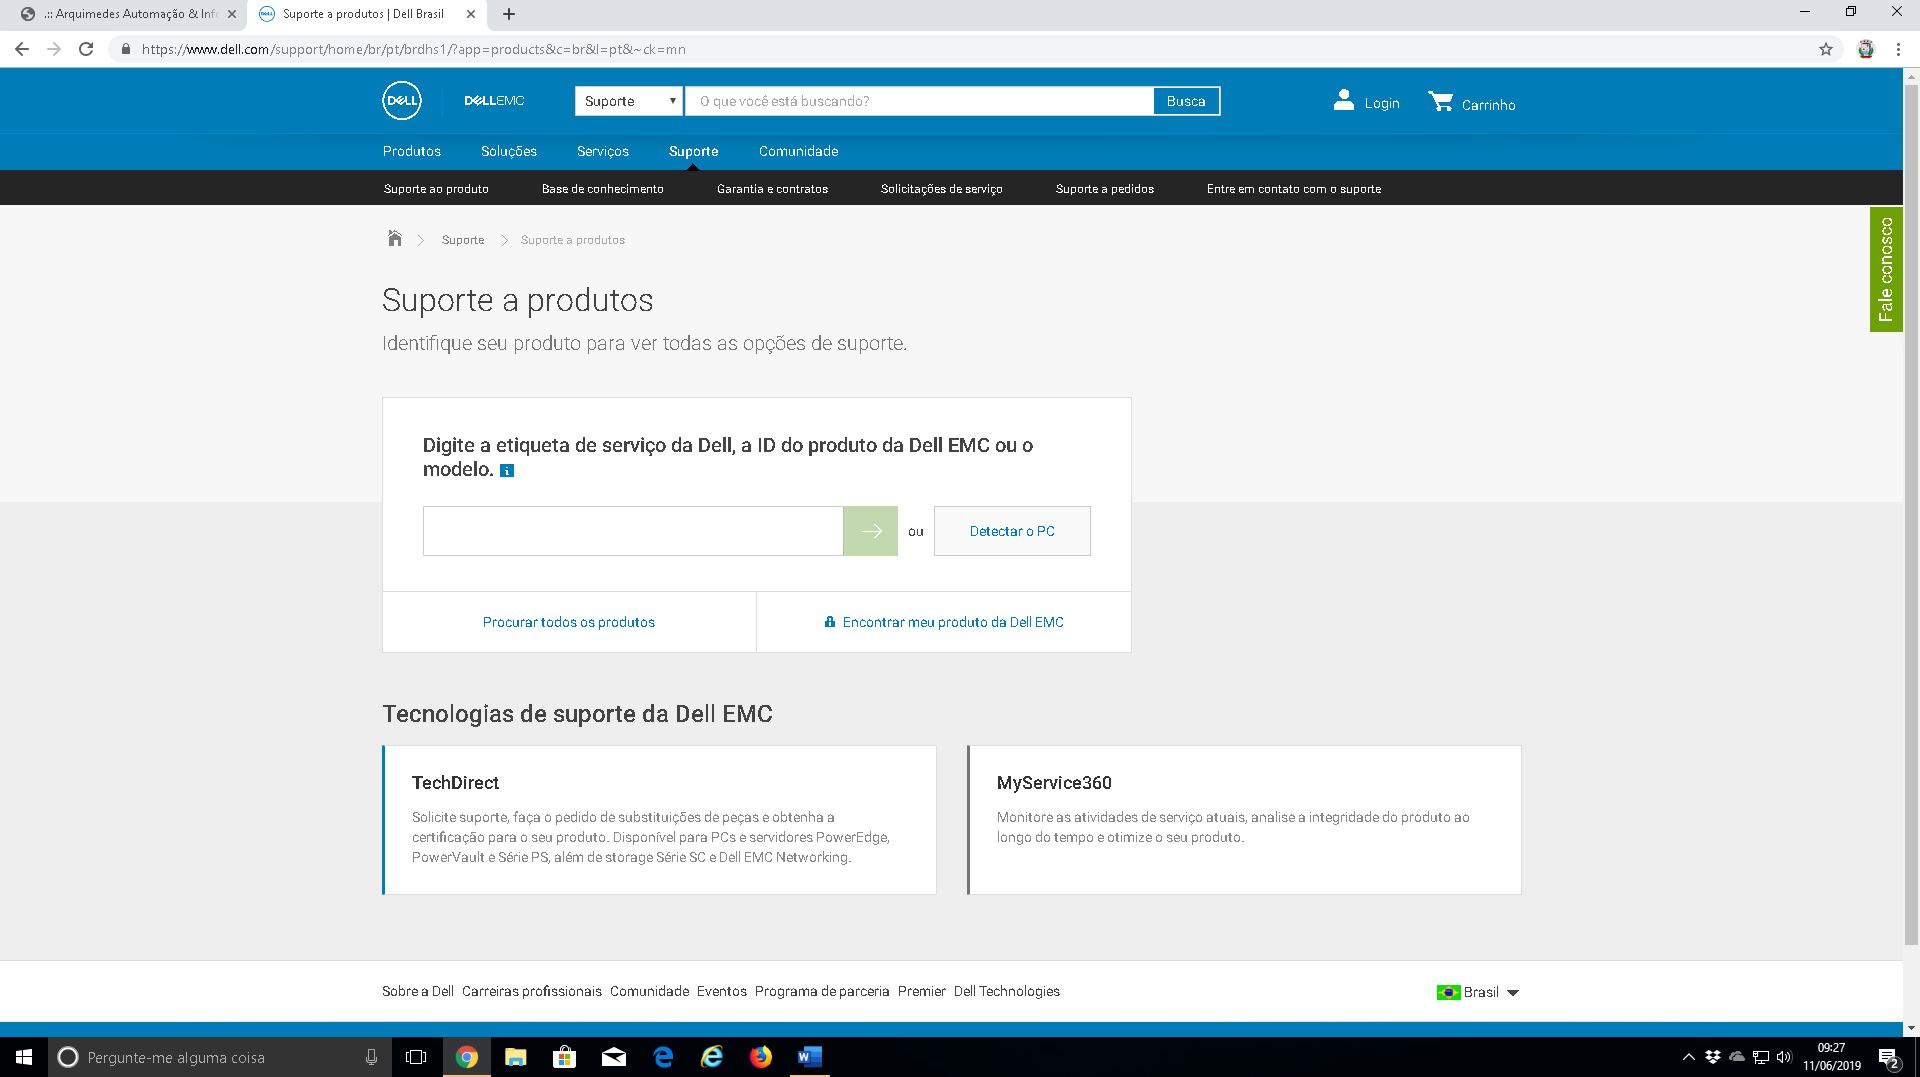This screenshot has width=1920, height=1077.
Task: Launch Firefox from the taskbar
Action: point(760,1057)
